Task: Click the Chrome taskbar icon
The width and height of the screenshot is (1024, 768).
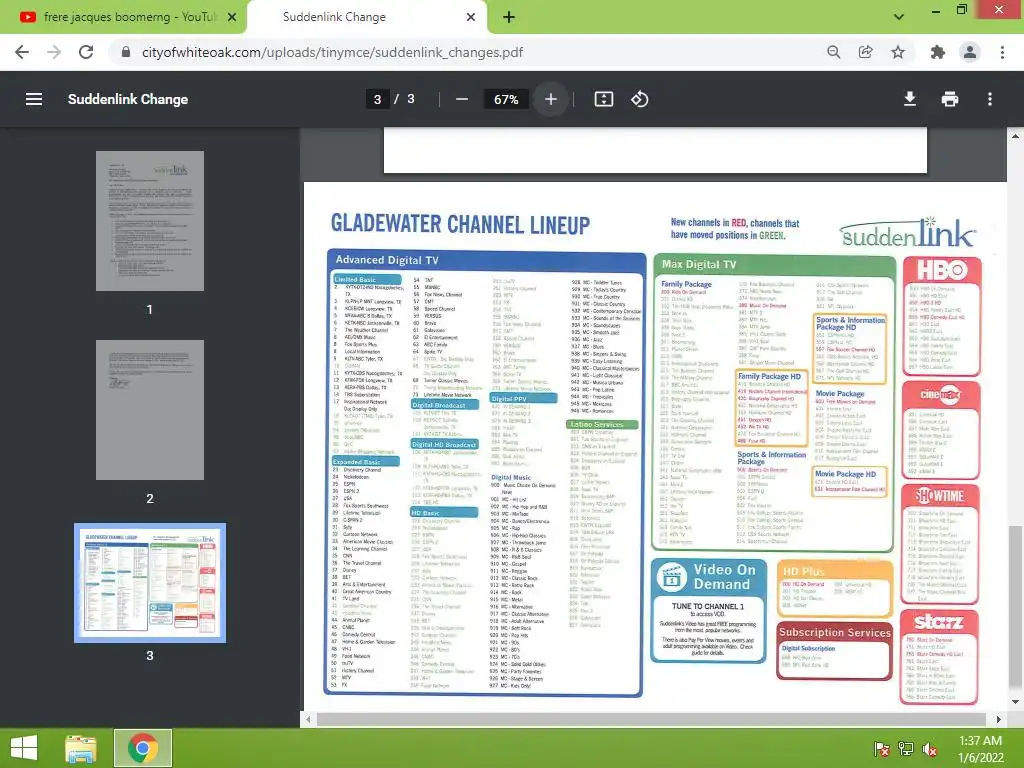Action: [x=143, y=748]
